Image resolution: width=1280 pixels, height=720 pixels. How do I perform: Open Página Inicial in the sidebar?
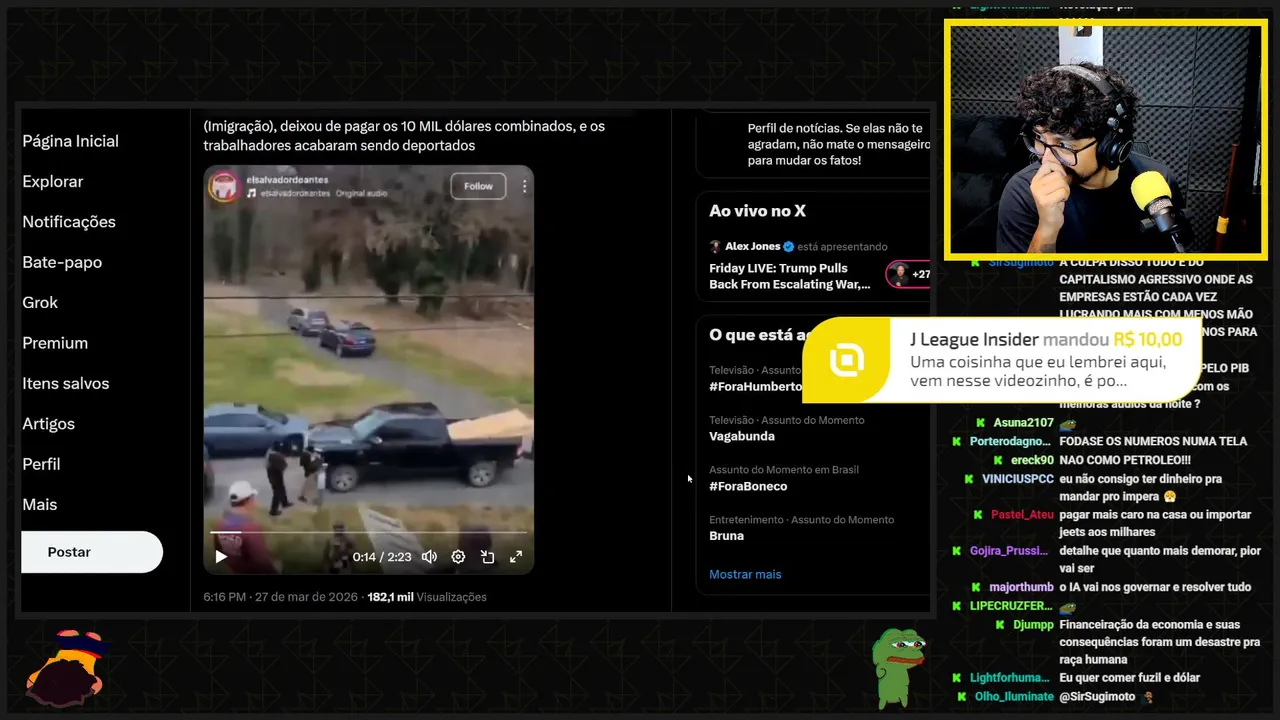coord(70,141)
